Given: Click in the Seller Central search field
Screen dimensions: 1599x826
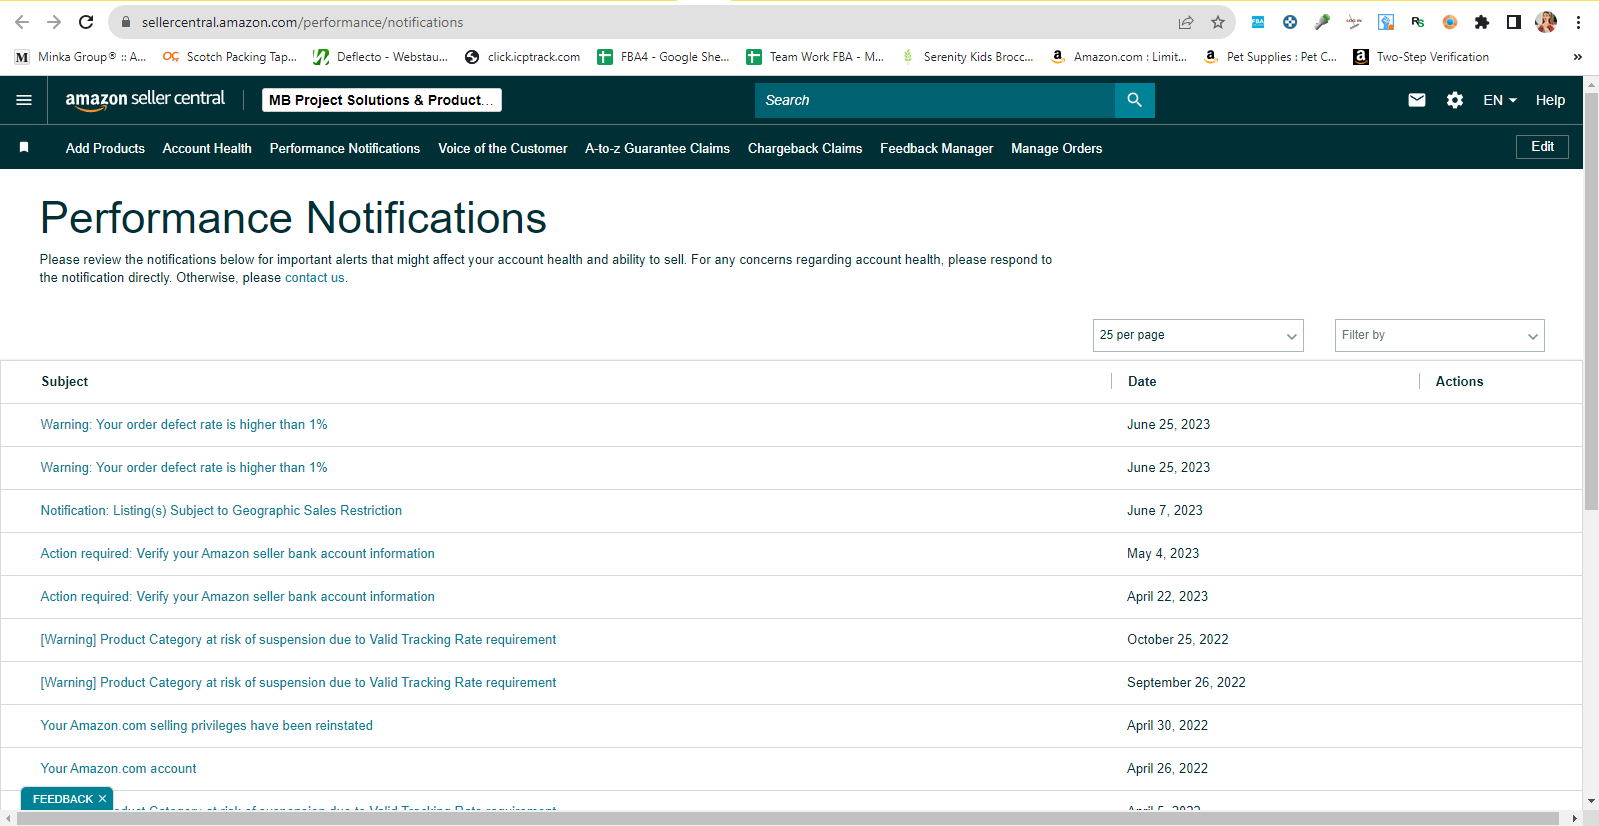Looking at the screenshot, I should coord(935,100).
